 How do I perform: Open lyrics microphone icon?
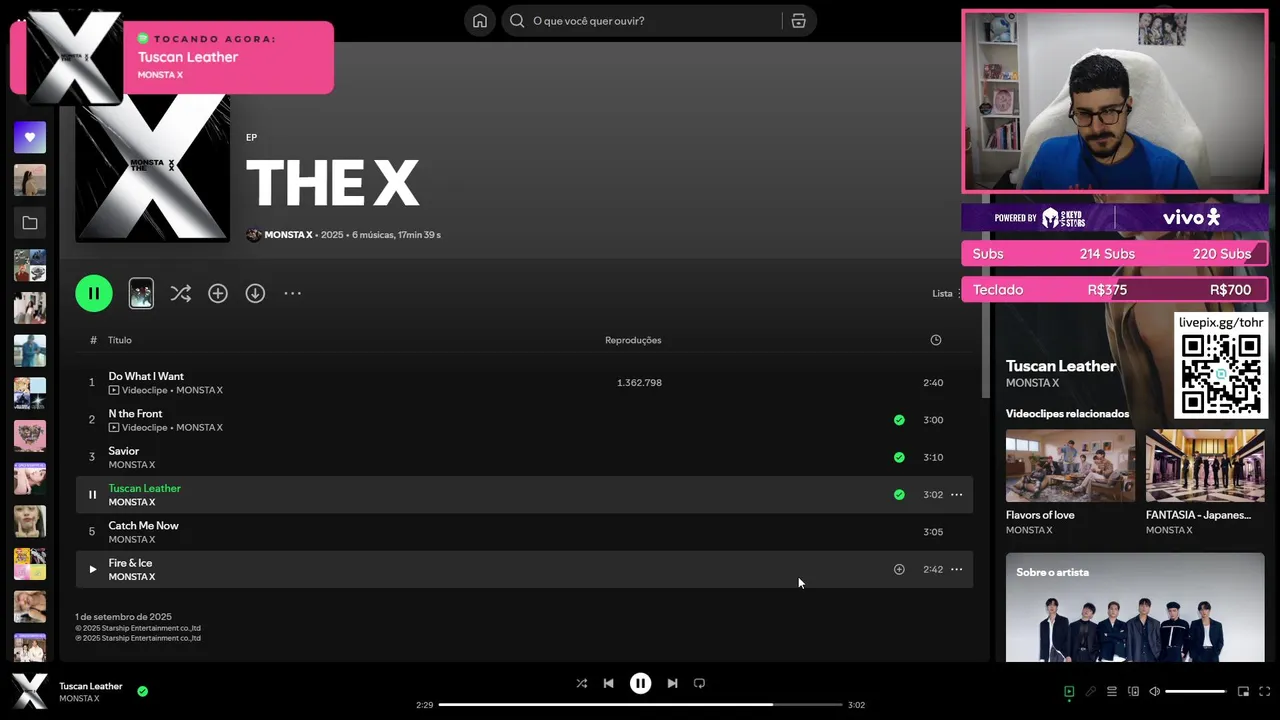[1090, 691]
